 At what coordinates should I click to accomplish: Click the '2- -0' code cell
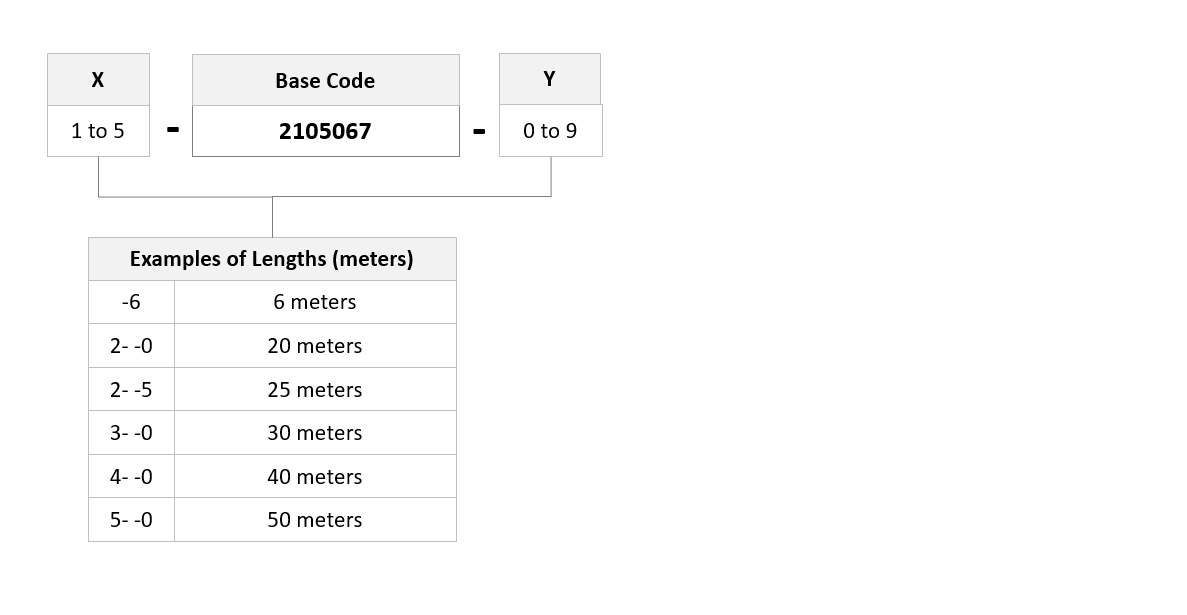tap(131, 346)
